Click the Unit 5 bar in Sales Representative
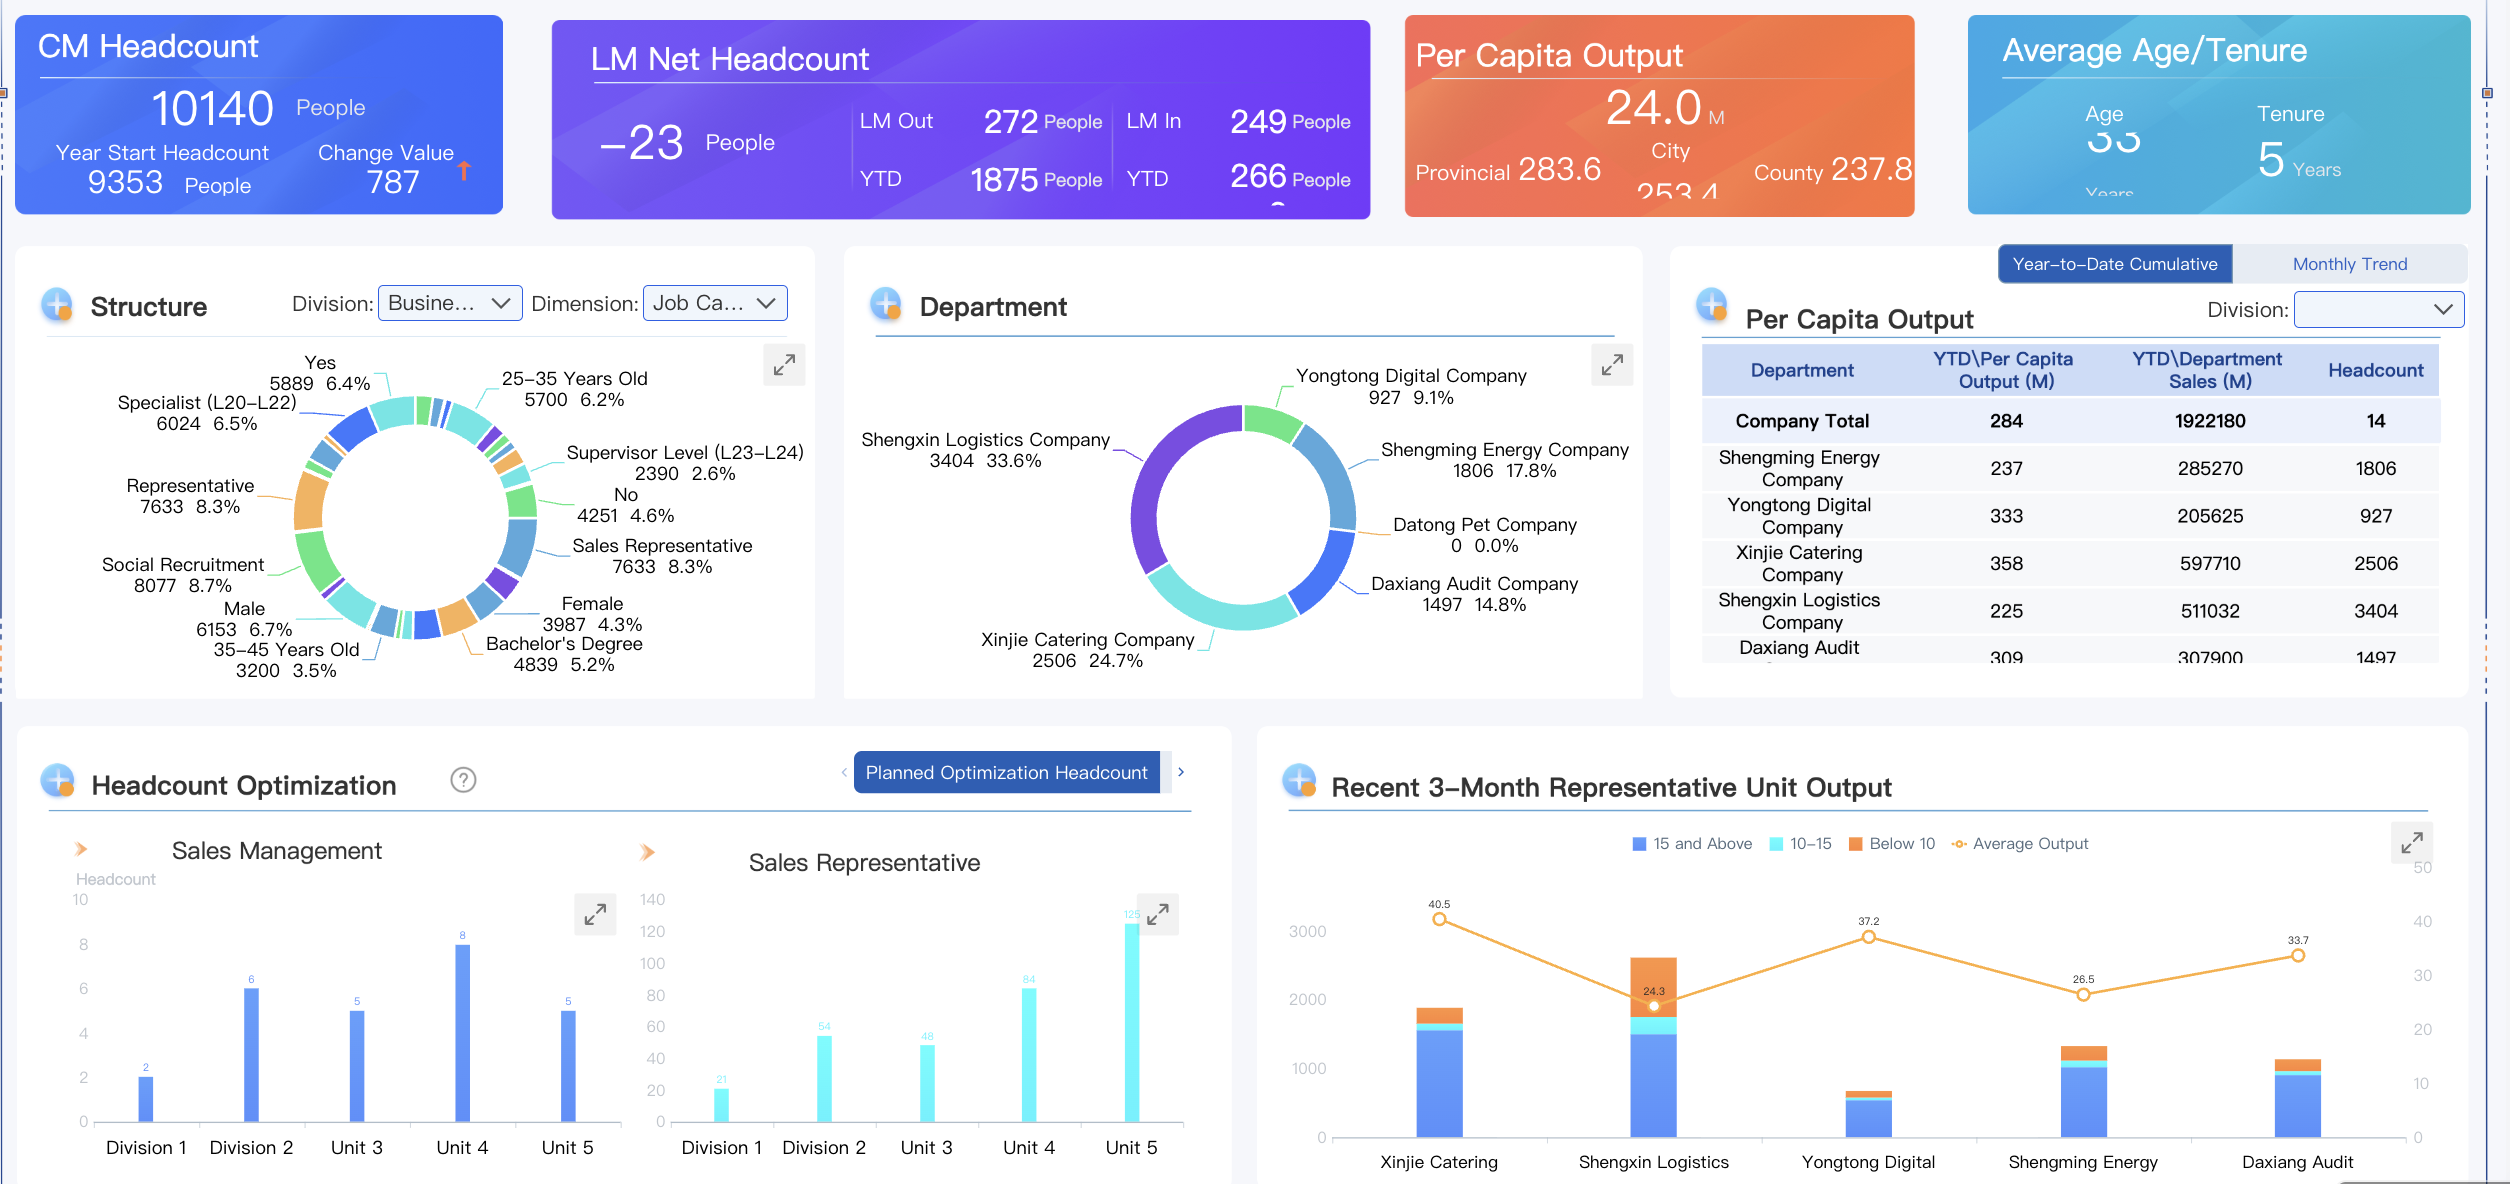2510x1184 pixels. pos(1131,1022)
